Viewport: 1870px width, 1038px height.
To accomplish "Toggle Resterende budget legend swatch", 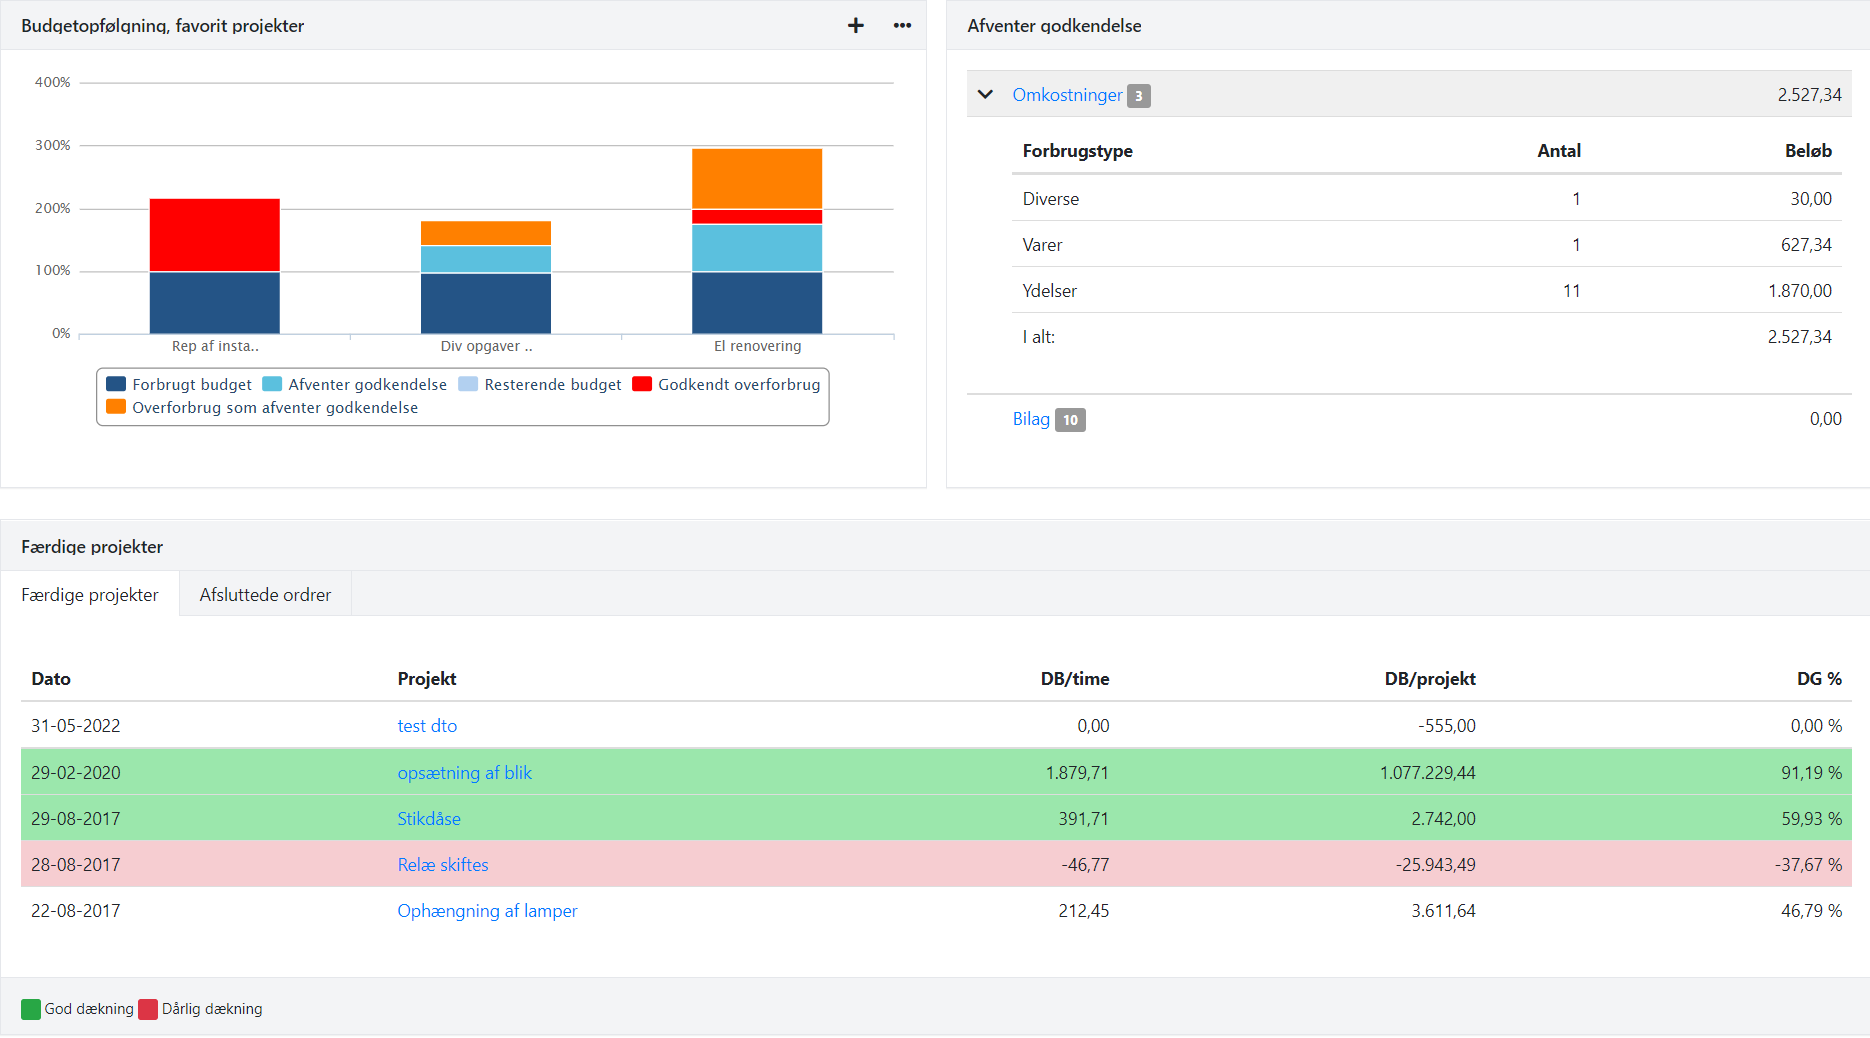I will click(468, 385).
